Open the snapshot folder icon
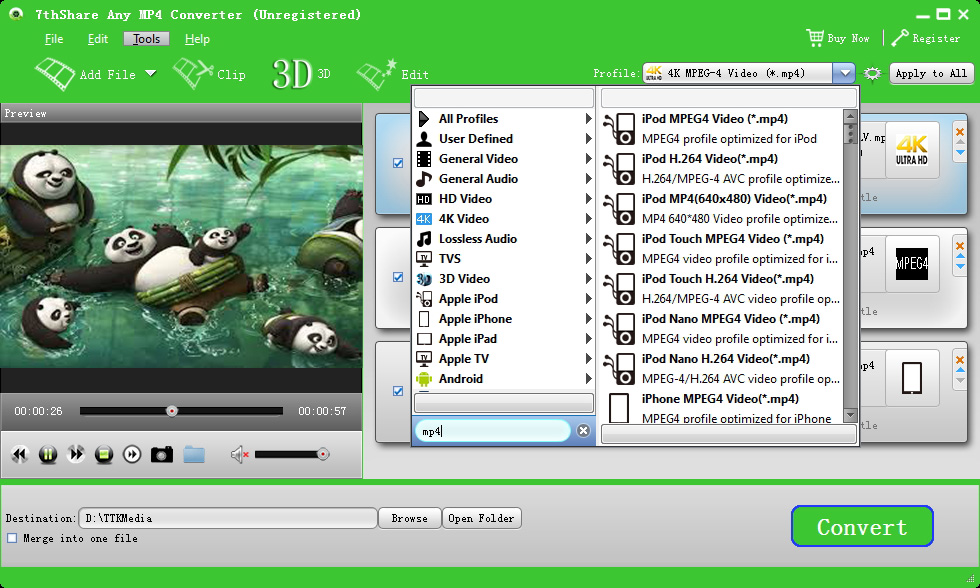 [x=194, y=455]
